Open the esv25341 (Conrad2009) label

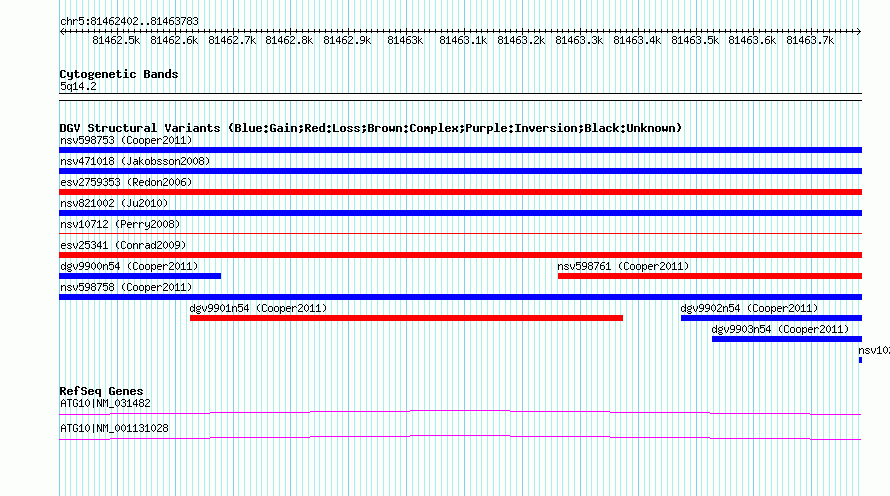tap(123, 245)
